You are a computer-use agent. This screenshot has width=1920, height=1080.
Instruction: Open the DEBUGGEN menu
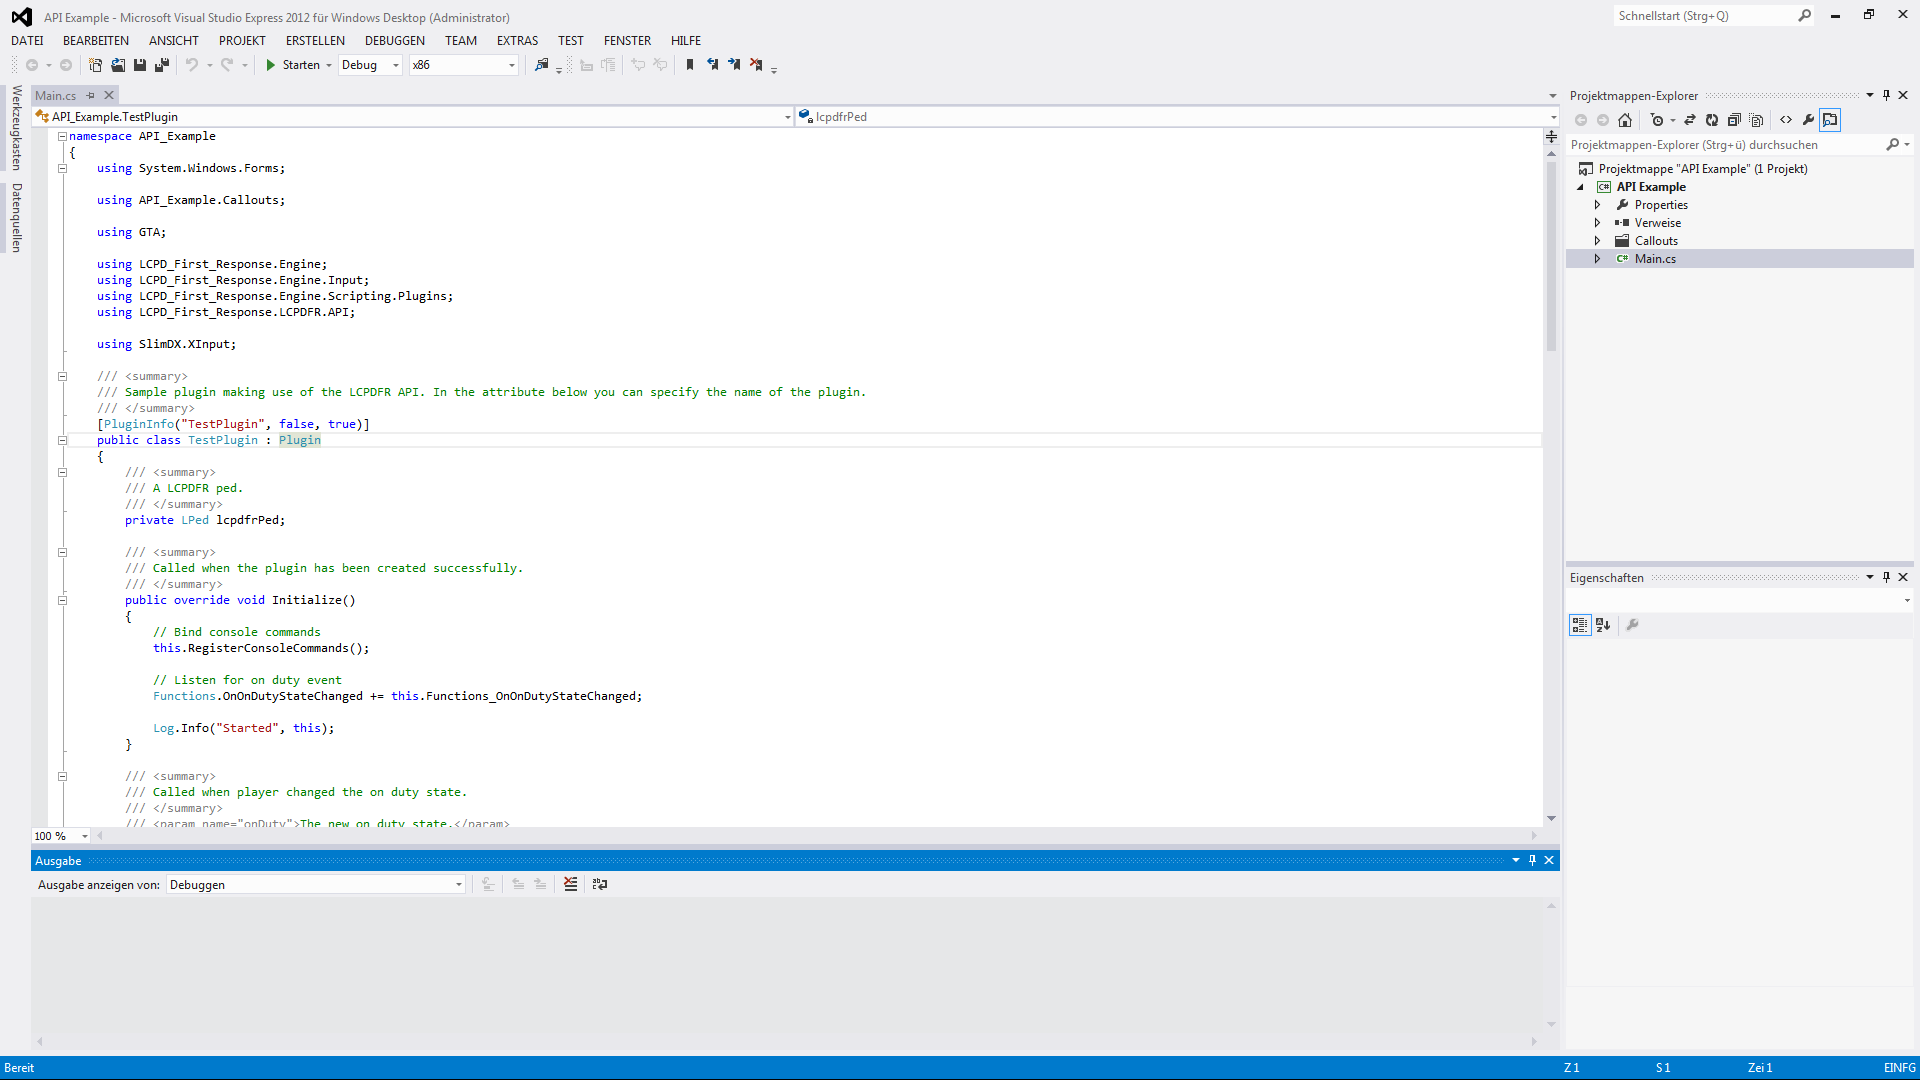(x=394, y=41)
